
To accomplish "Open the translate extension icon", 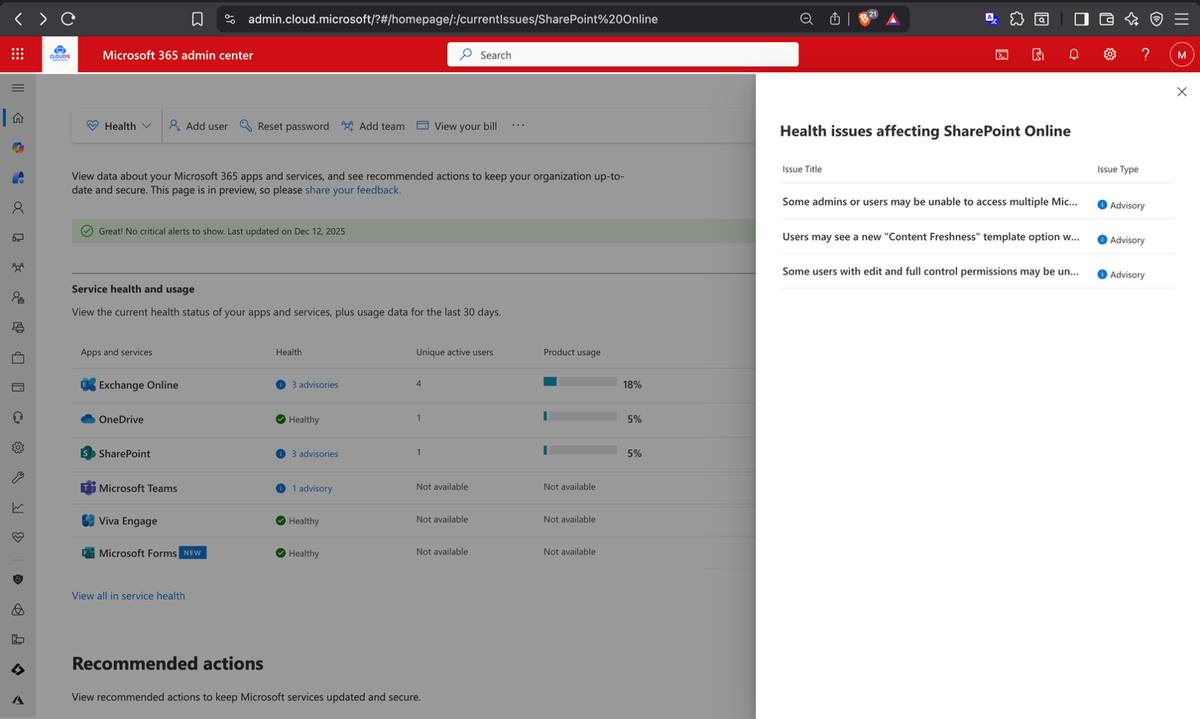I will tap(991, 18).
